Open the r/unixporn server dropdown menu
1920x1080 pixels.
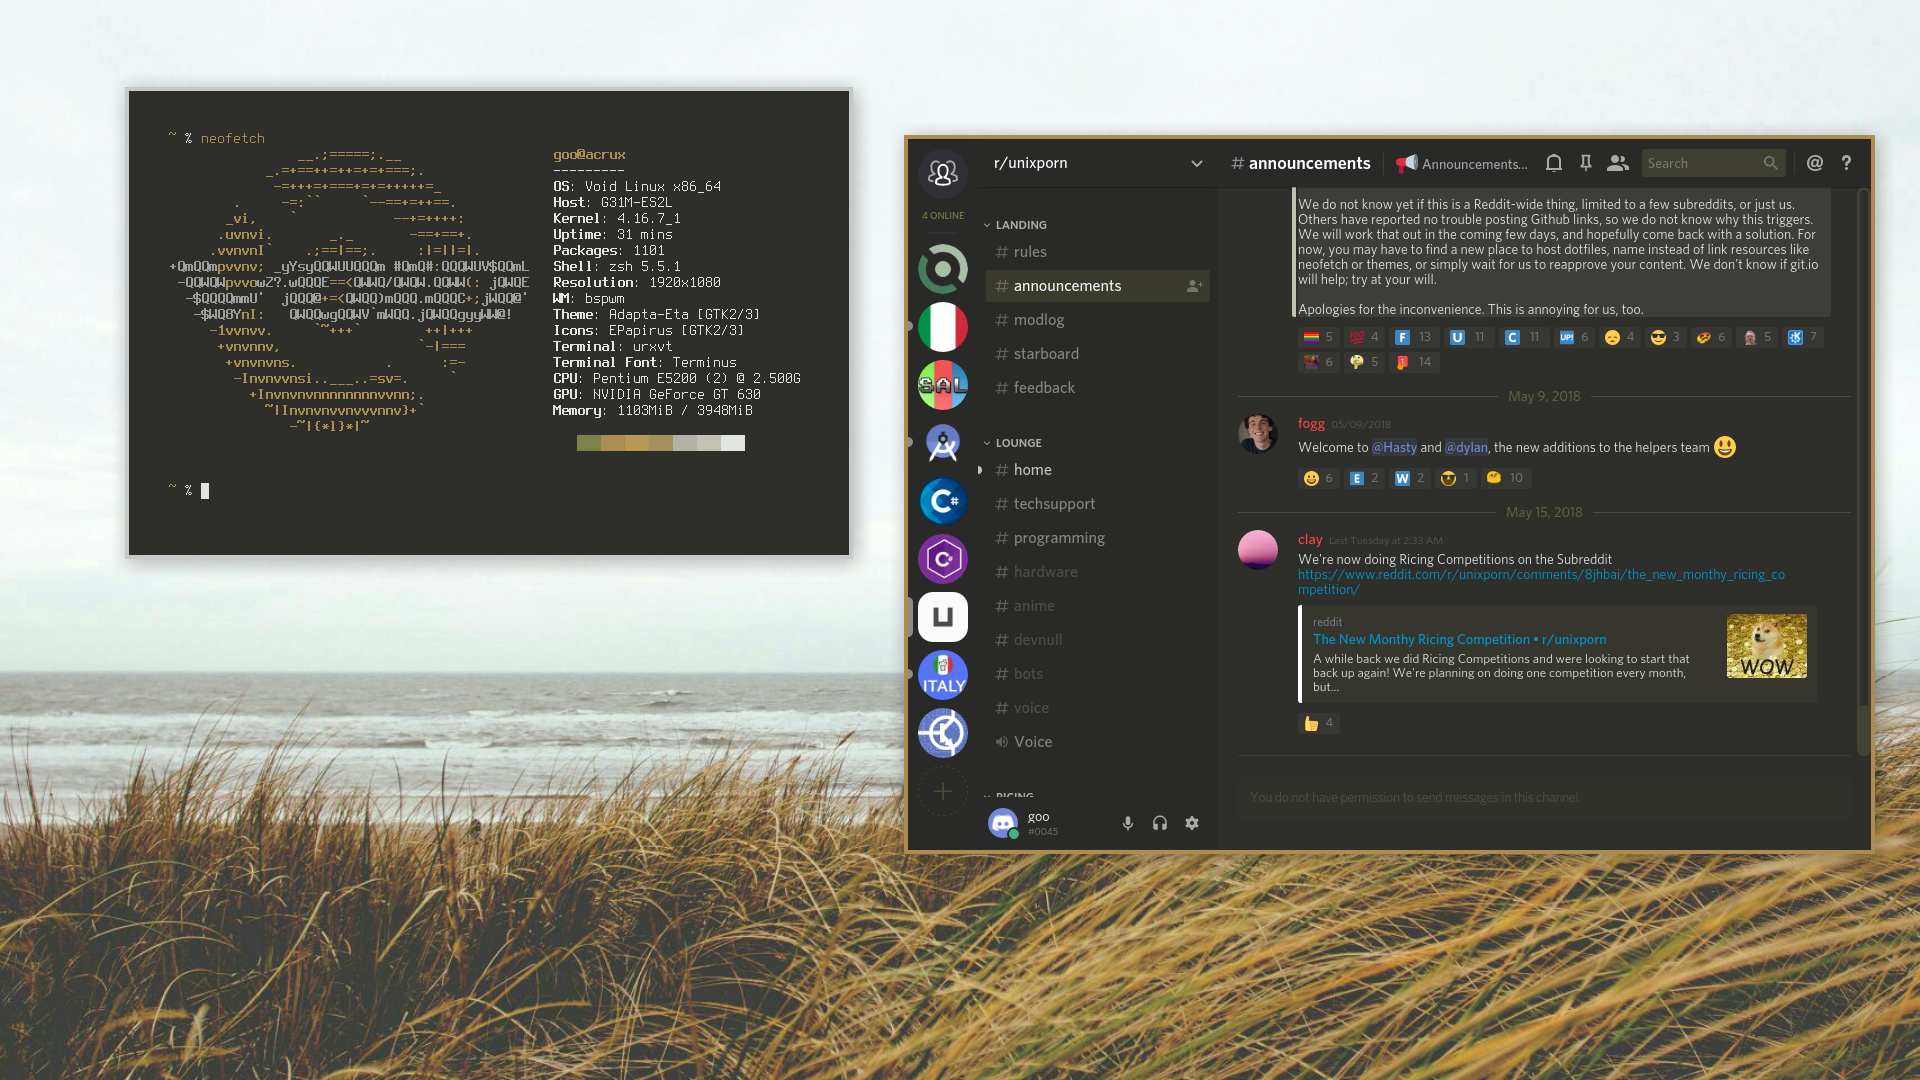coord(1196,164)
